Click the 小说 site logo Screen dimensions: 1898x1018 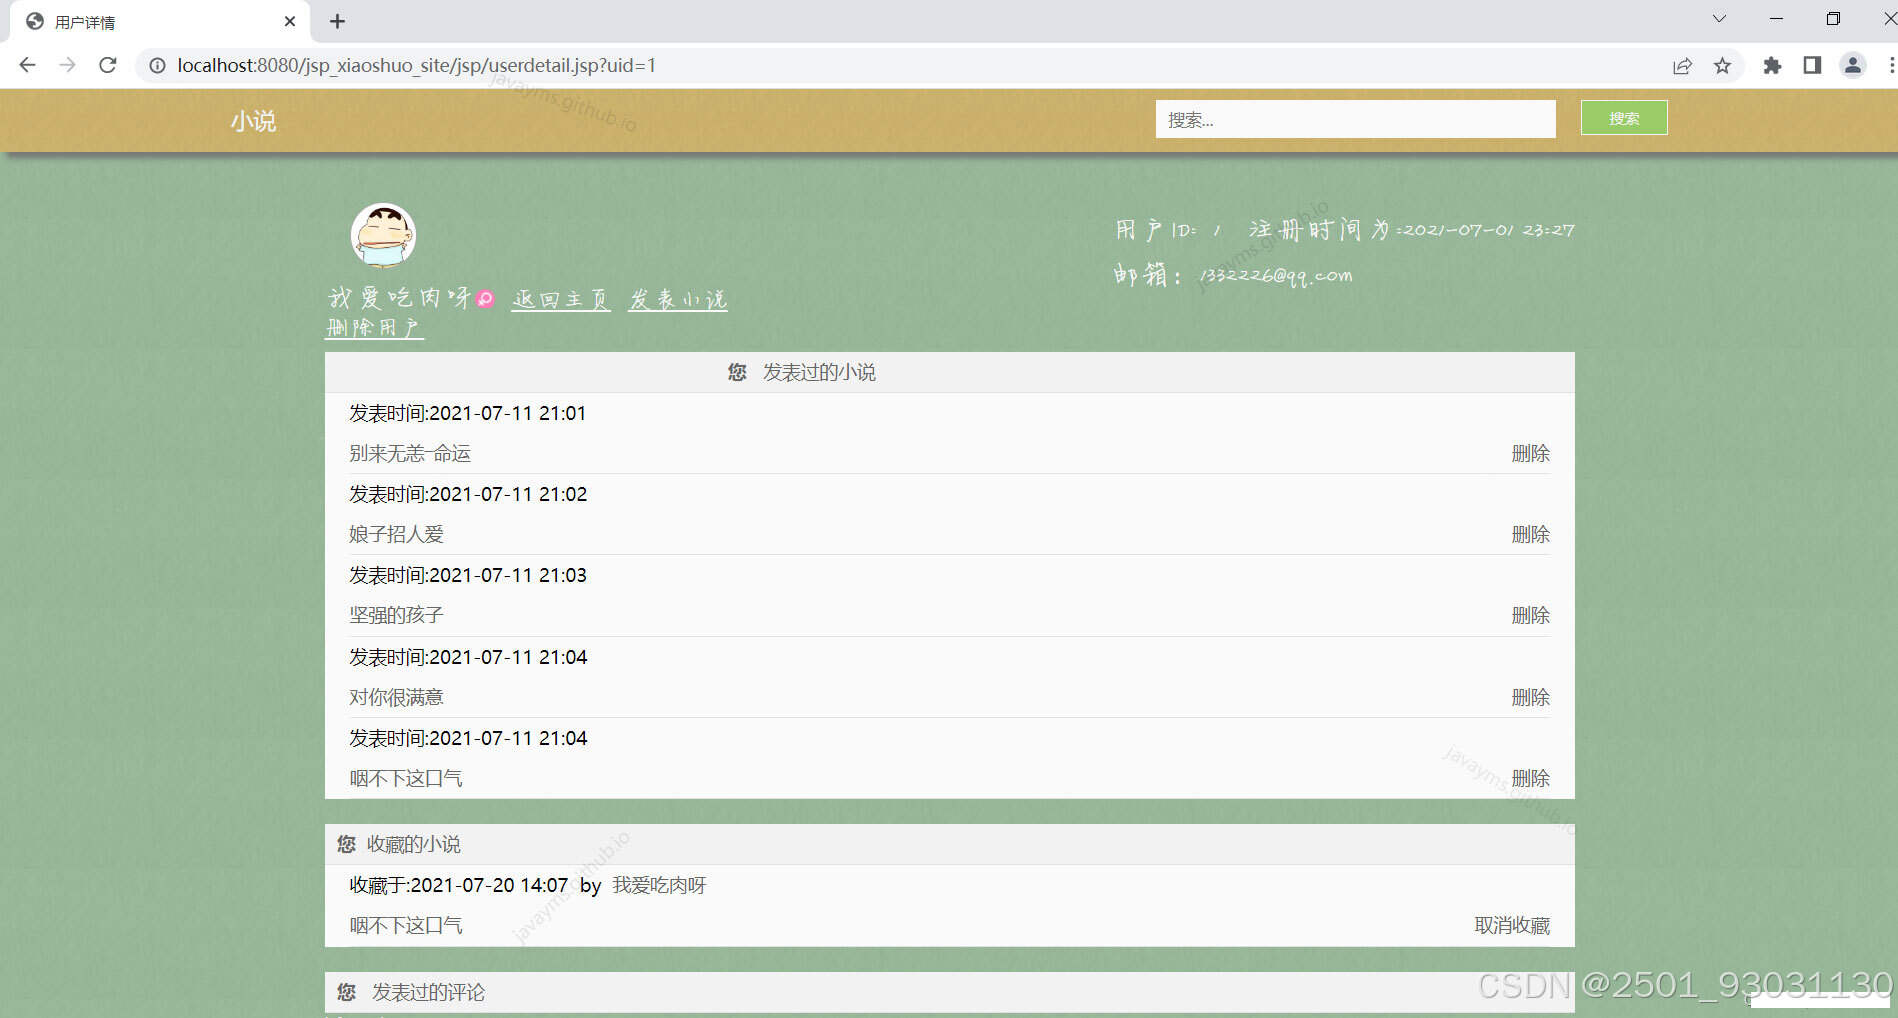pos(253,121)
